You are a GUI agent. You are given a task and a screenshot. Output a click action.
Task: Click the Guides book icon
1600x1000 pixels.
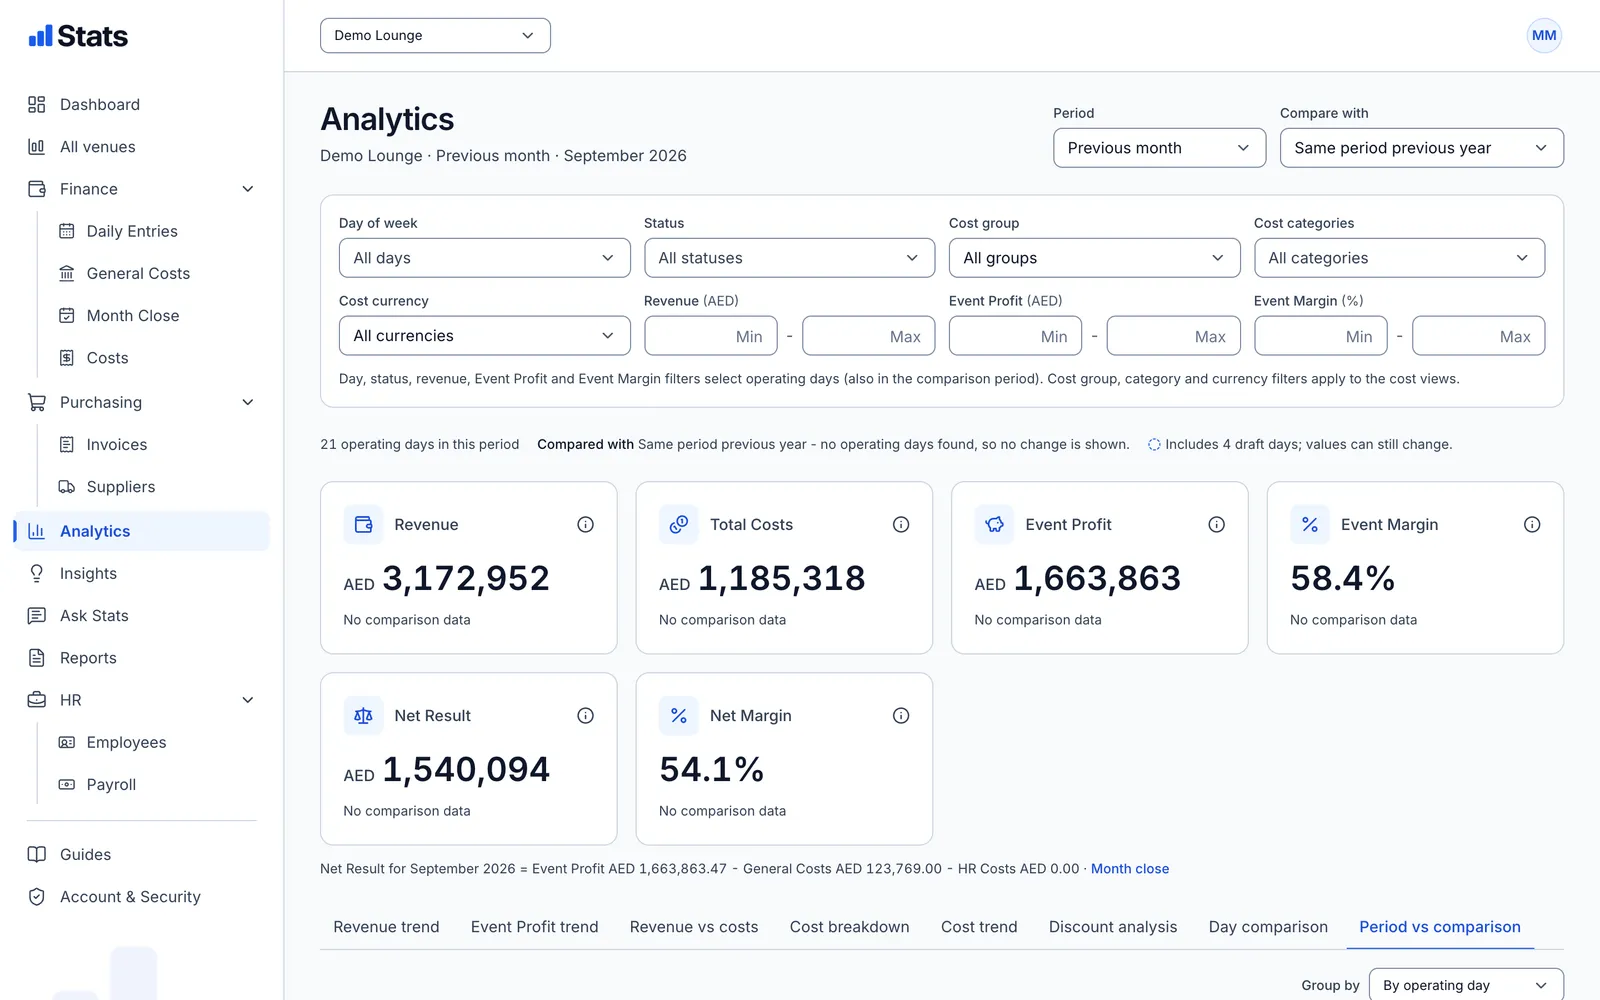click(x=37, y=855)
